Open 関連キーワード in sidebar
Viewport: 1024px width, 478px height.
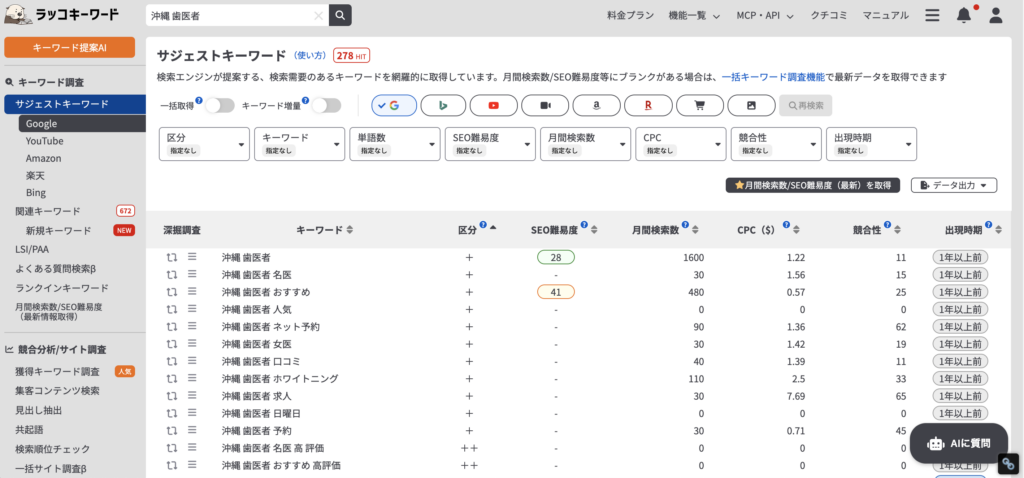coord(48,211)
